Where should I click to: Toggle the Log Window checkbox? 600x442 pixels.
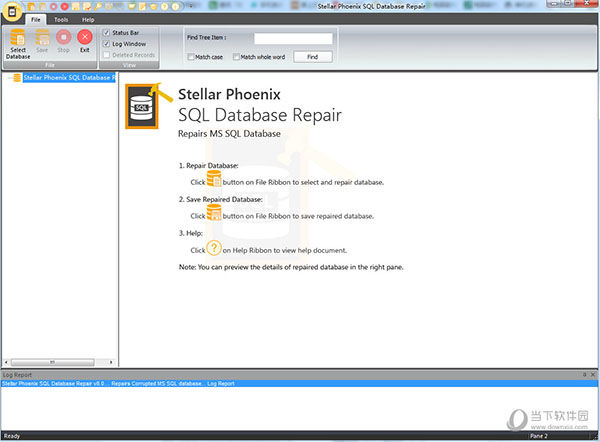(106, 44)
